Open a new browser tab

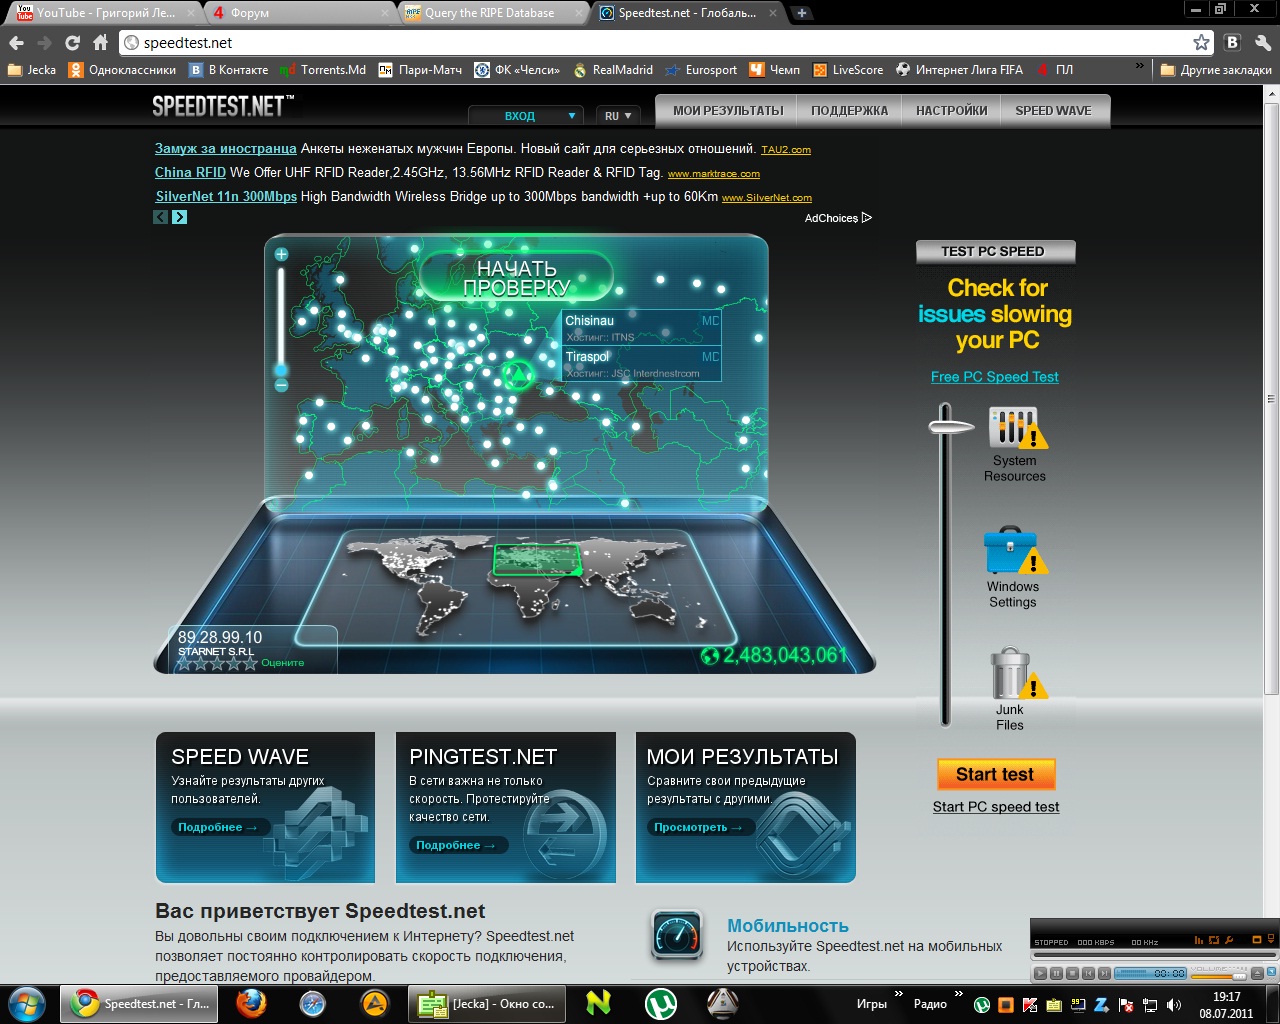(x=801, y=13)
